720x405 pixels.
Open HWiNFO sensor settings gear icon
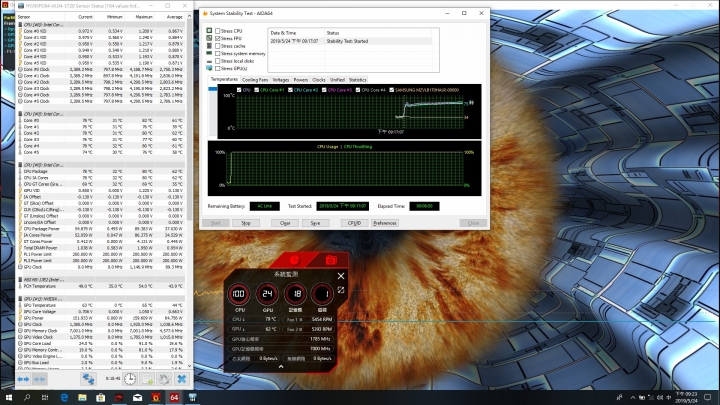coord(164,379)
